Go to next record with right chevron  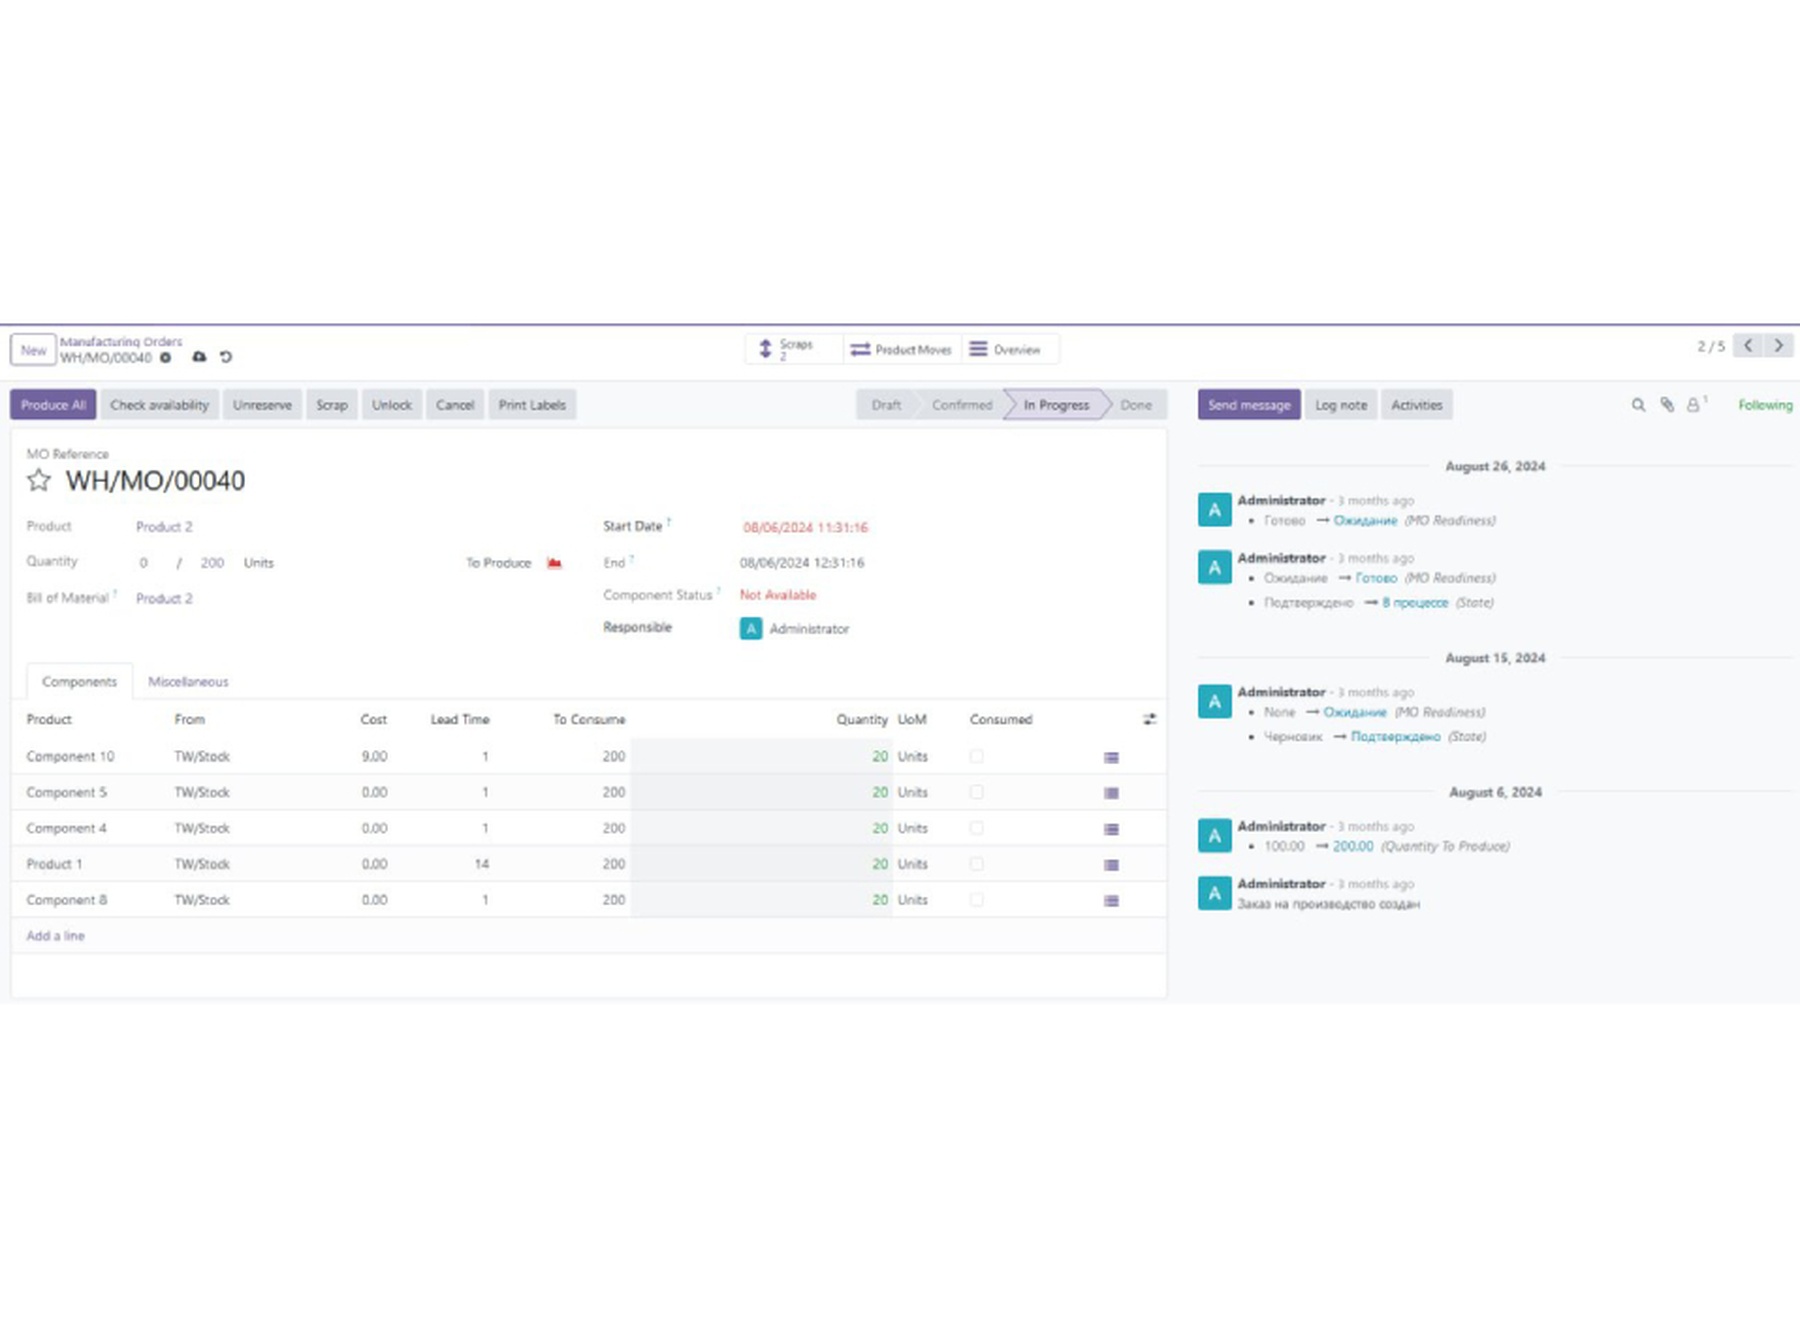1779,346
